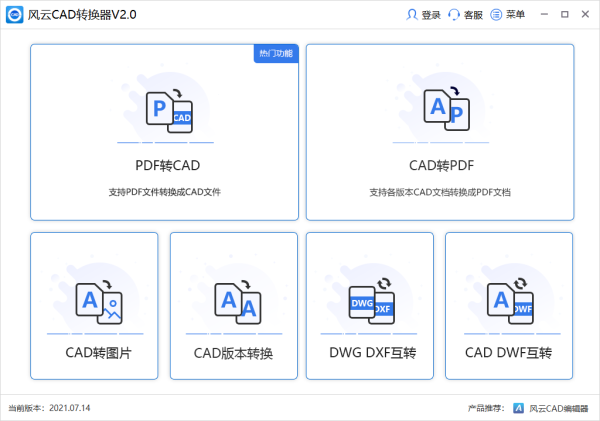
Task: Click the CAD DWF互转 label
Action: (x=508, y=352)
